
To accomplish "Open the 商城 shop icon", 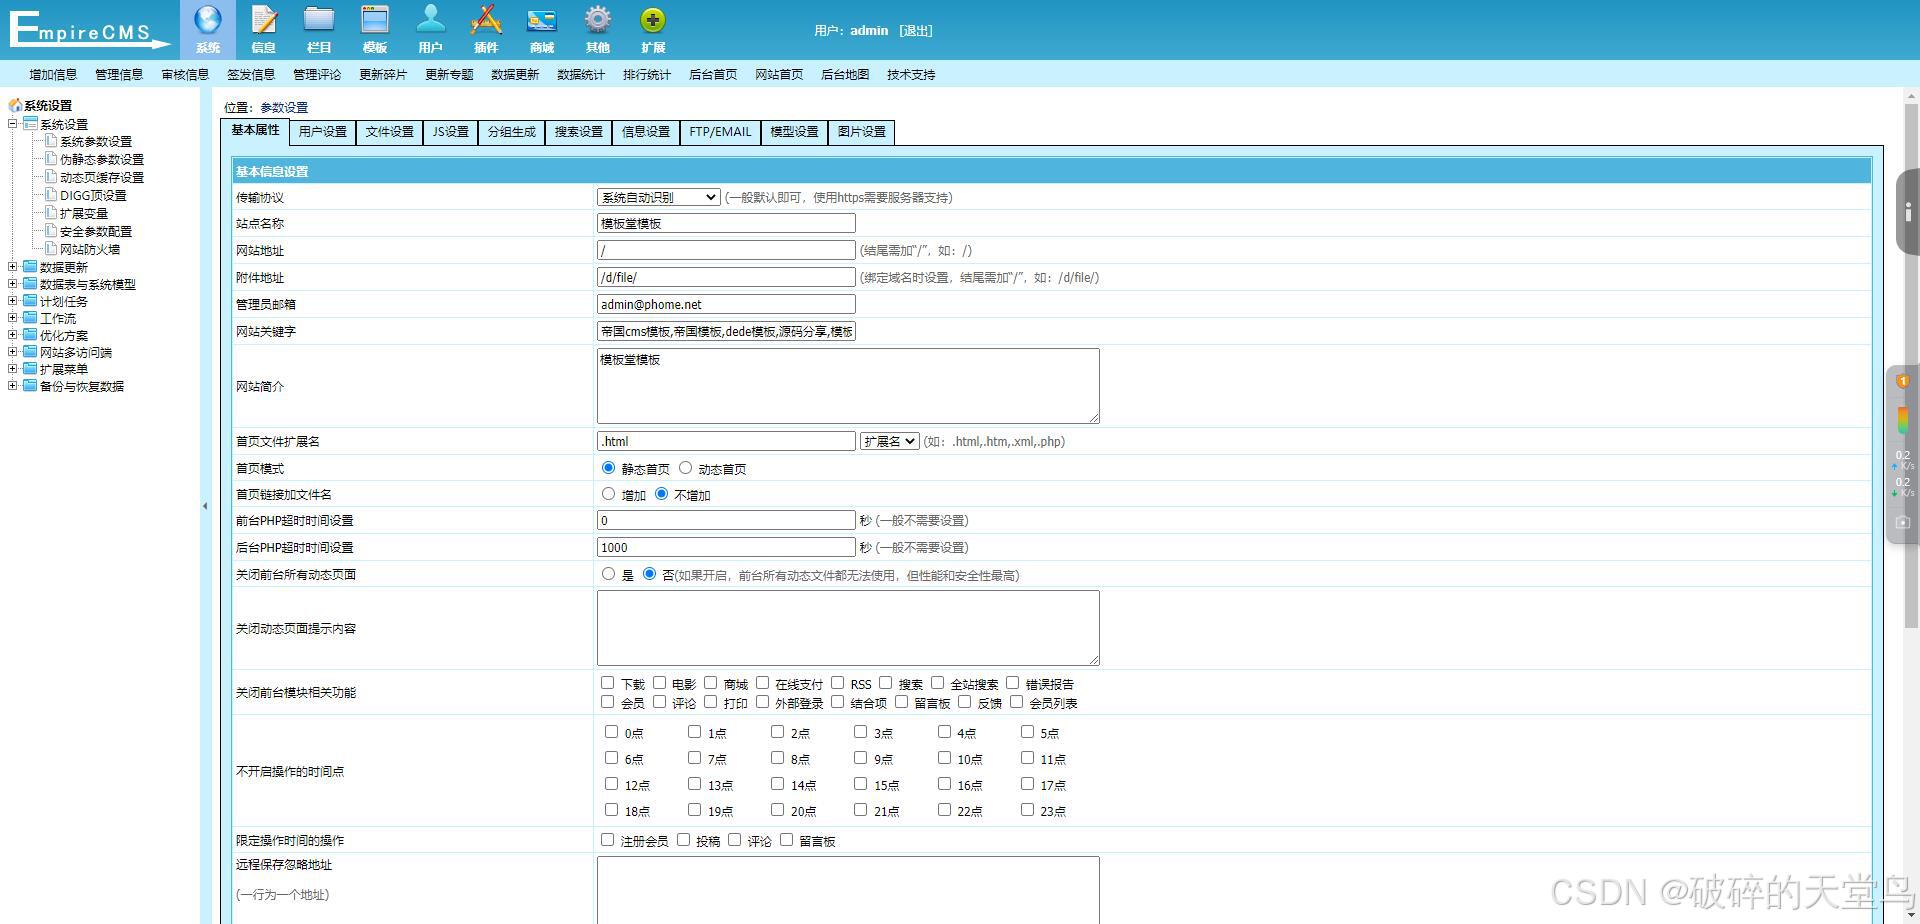I will click(x=542, y=29).
